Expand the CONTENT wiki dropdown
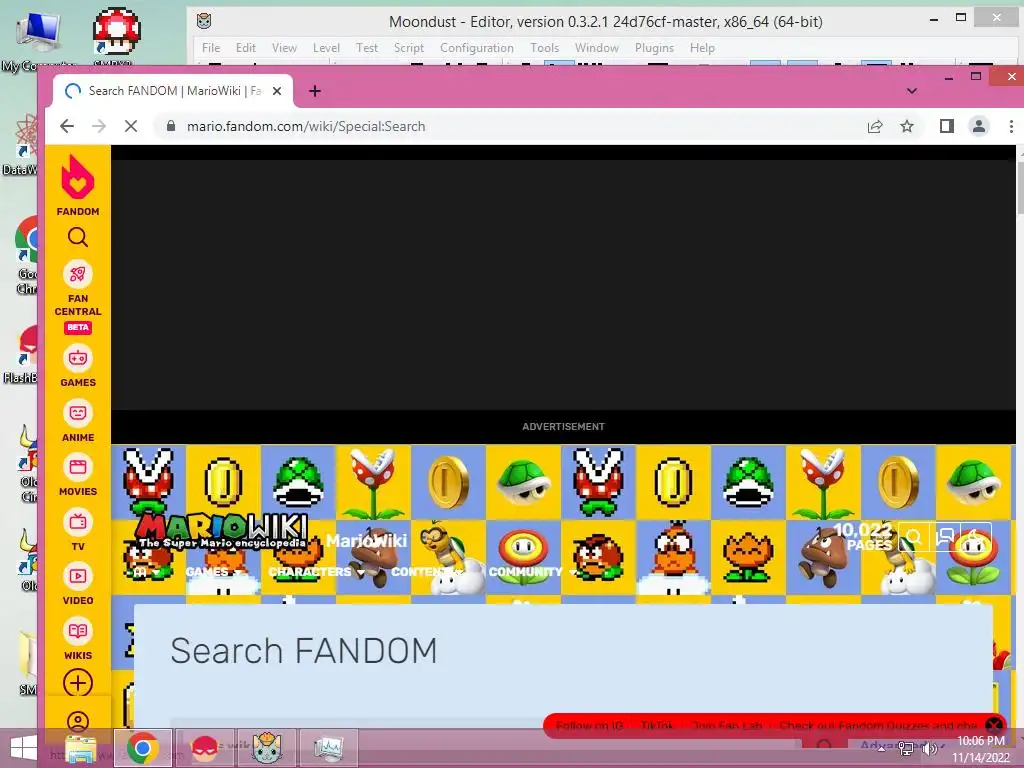Viewport: 1024px width, 768px height. click(427, 572)
